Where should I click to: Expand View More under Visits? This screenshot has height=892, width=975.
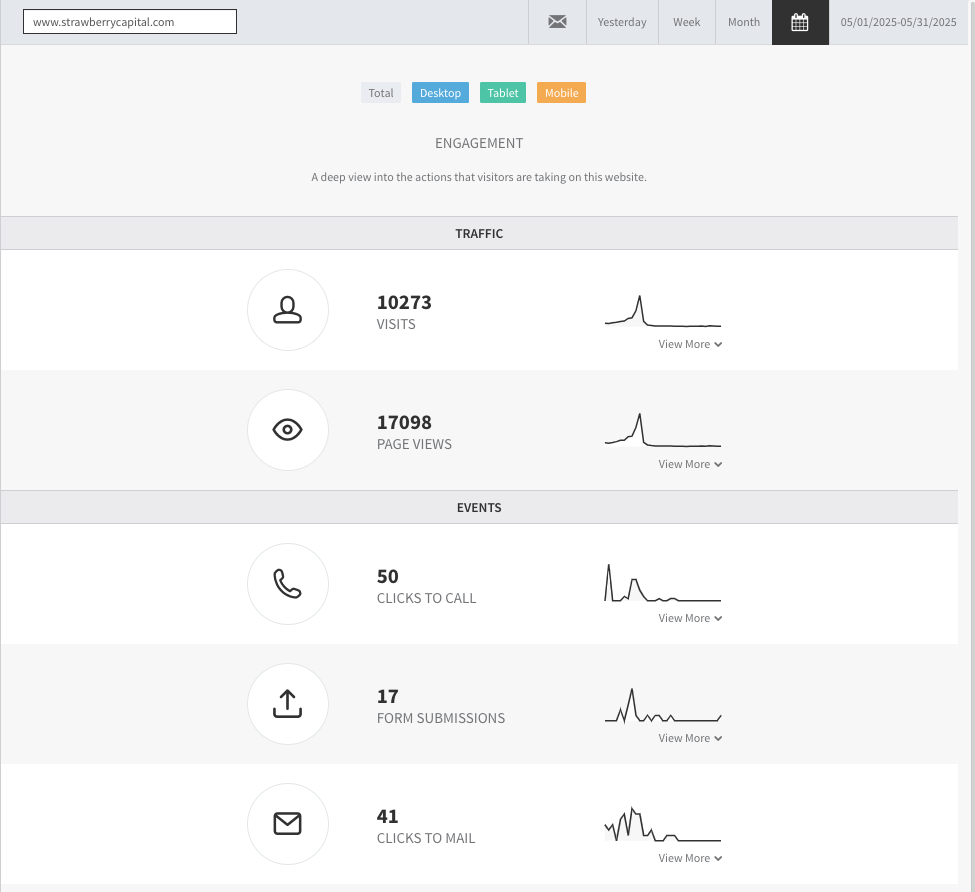(x=690, y=344)
